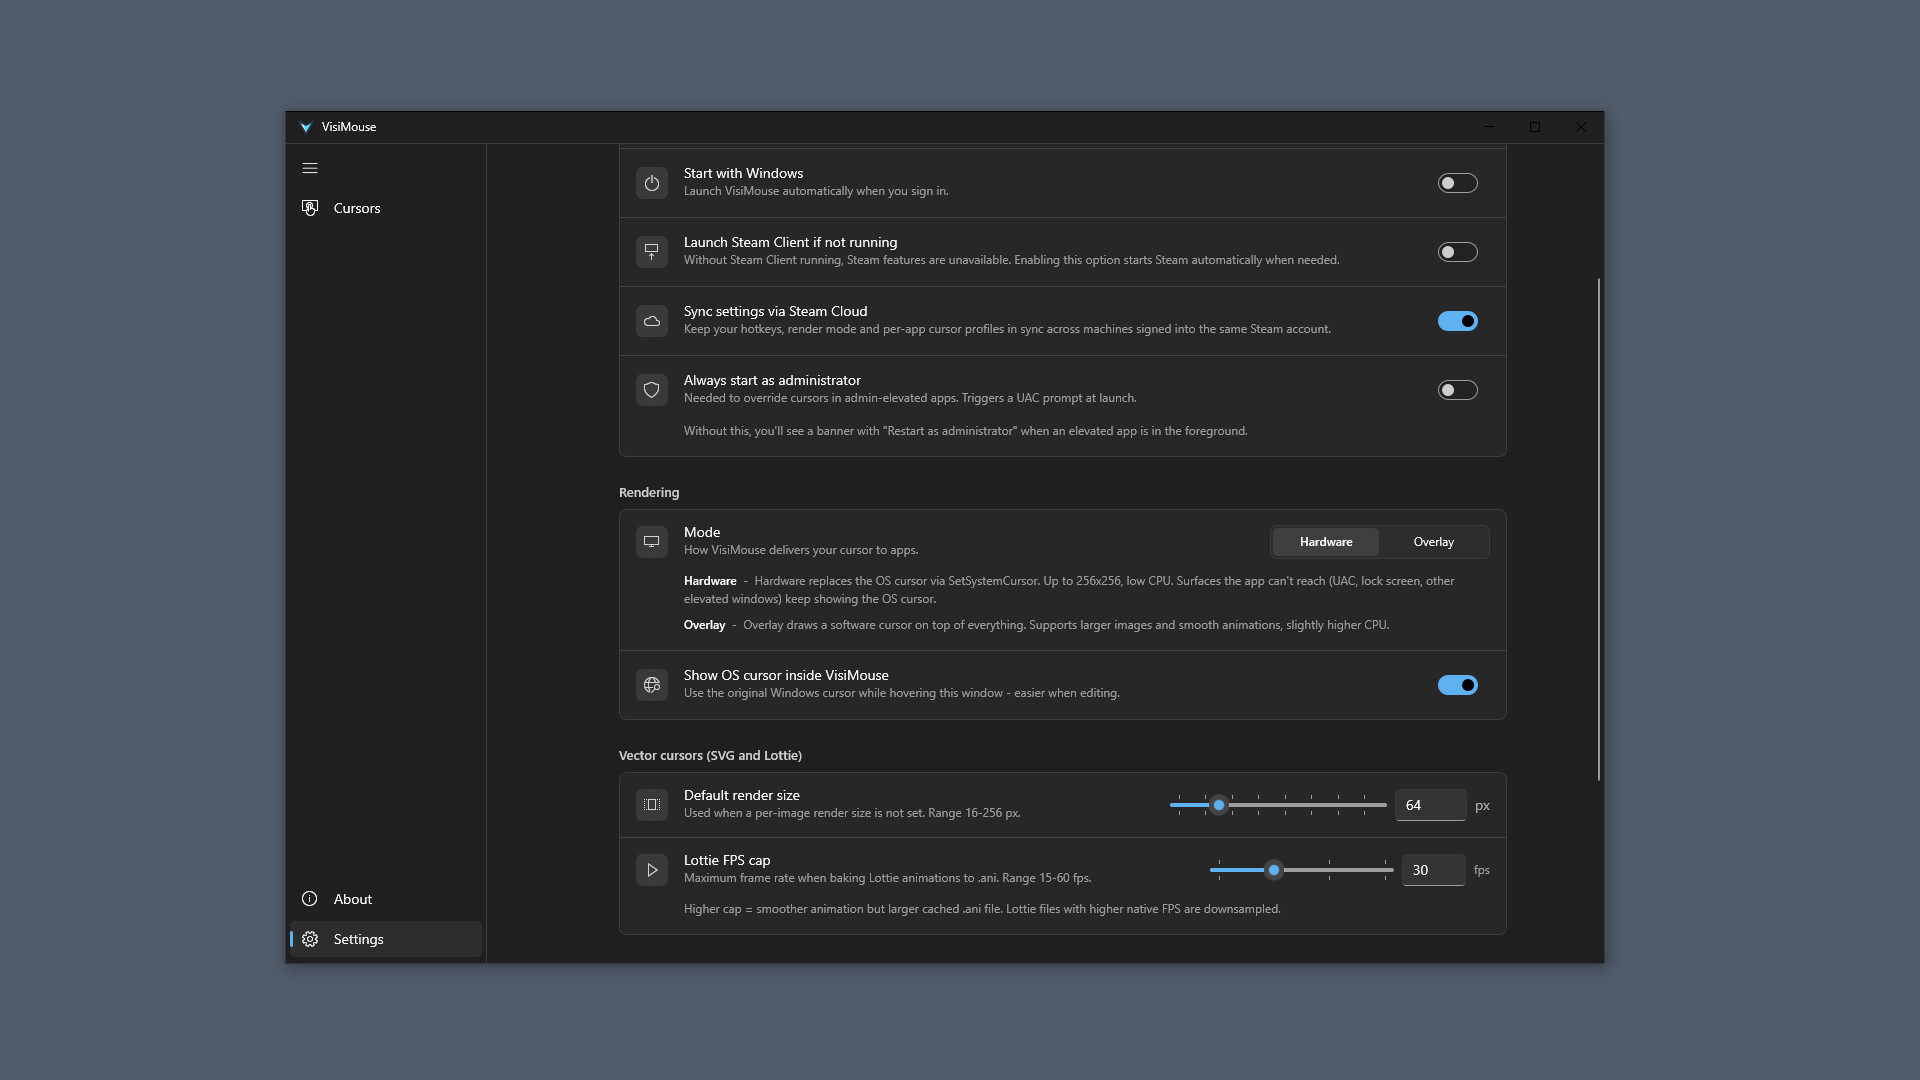Viewport: 1920px width, 1080px height.
Task: Click the About info icon
Action: click(x=310, y=899)
